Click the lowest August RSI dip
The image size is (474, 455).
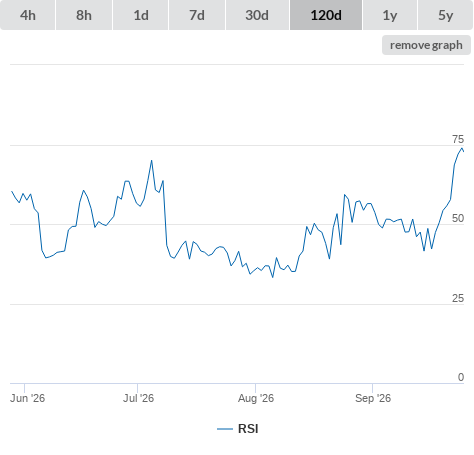(273, 277)
